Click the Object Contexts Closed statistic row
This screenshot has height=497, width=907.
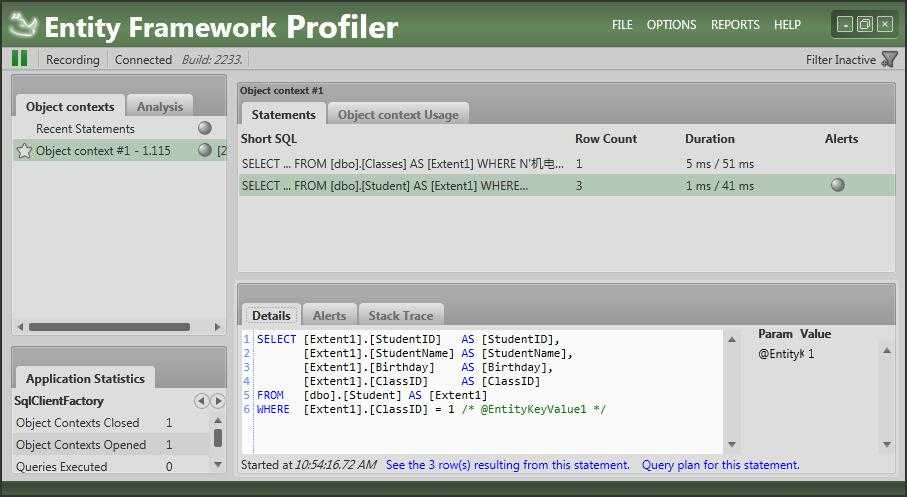click(x=110, y=423)
